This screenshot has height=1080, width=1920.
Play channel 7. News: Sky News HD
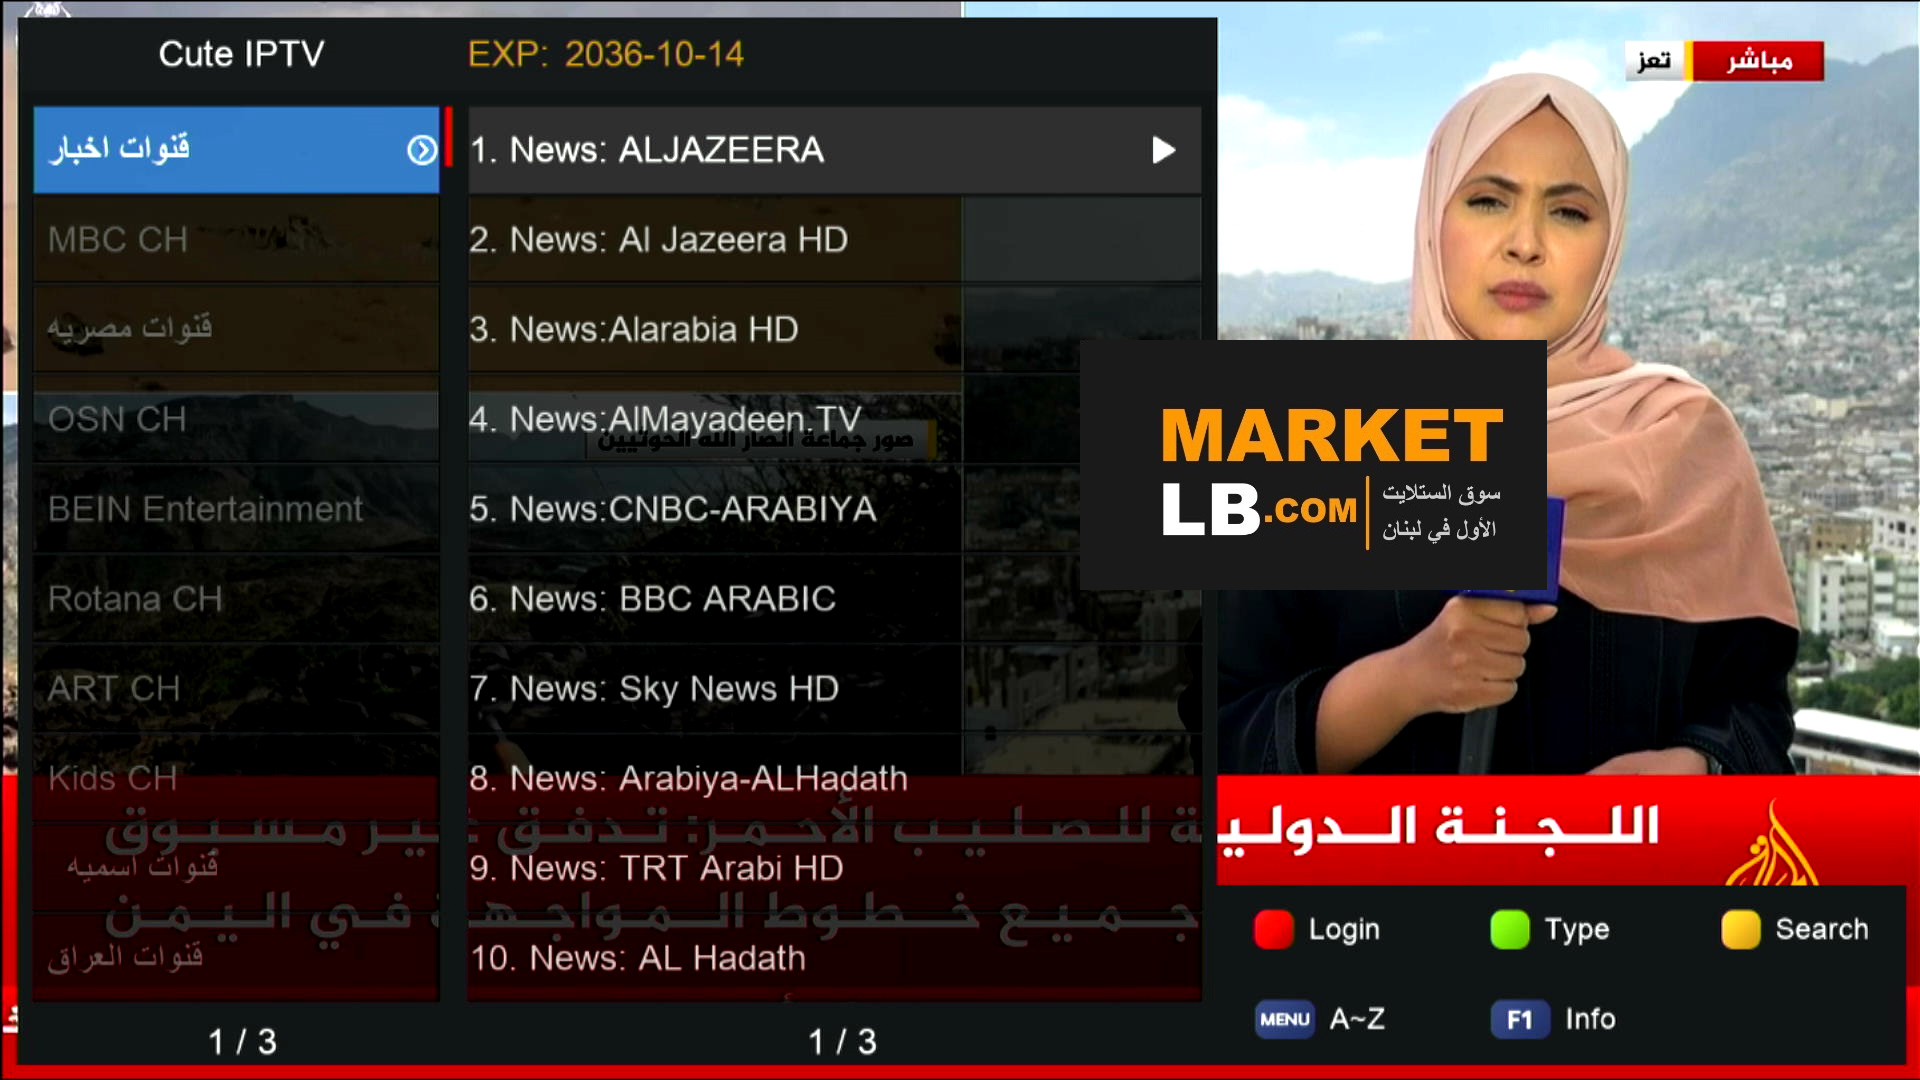point(835,689)
